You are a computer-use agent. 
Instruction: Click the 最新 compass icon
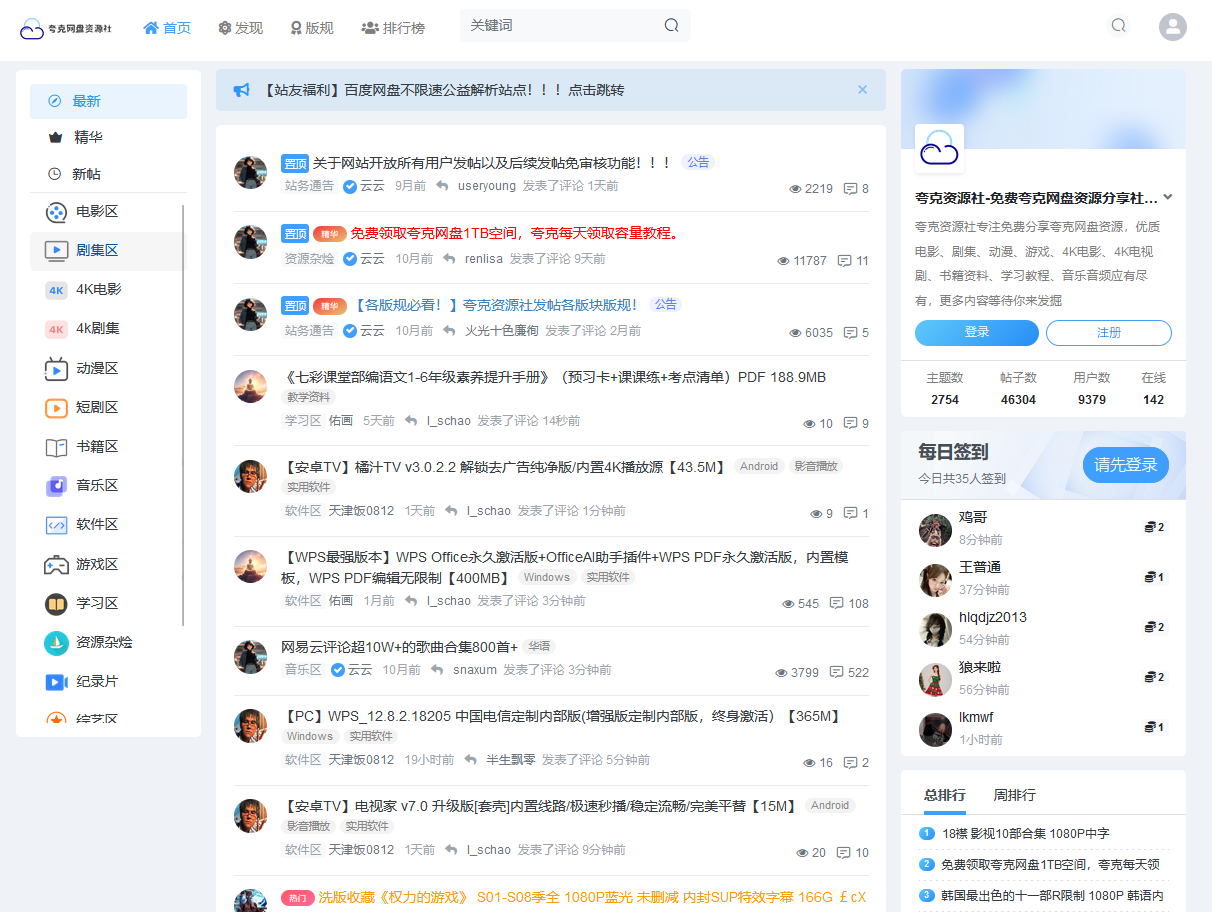tap(55, 101)
